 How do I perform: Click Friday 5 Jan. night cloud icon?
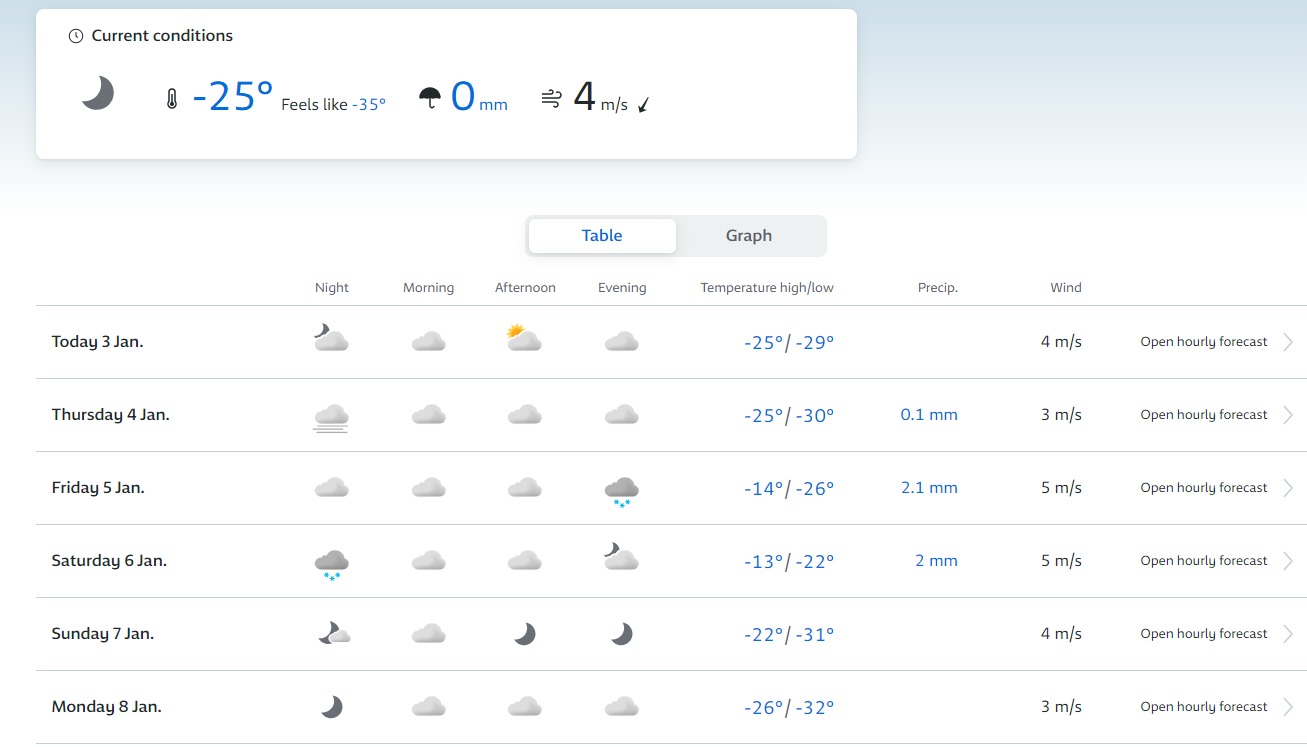pyautogui.click(x=330, y=488)
